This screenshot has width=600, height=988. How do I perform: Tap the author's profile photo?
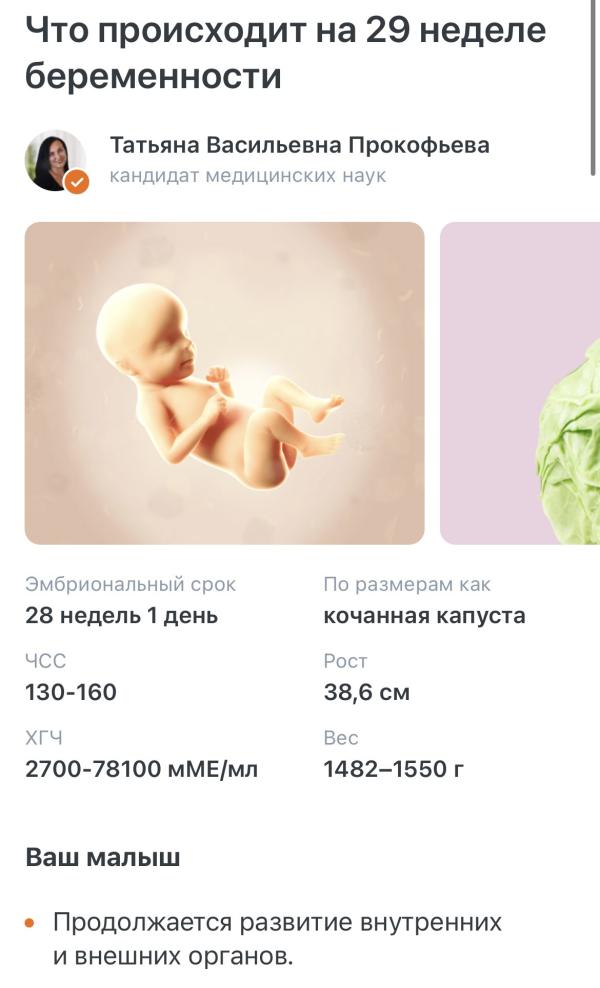(x=55, y=161)
